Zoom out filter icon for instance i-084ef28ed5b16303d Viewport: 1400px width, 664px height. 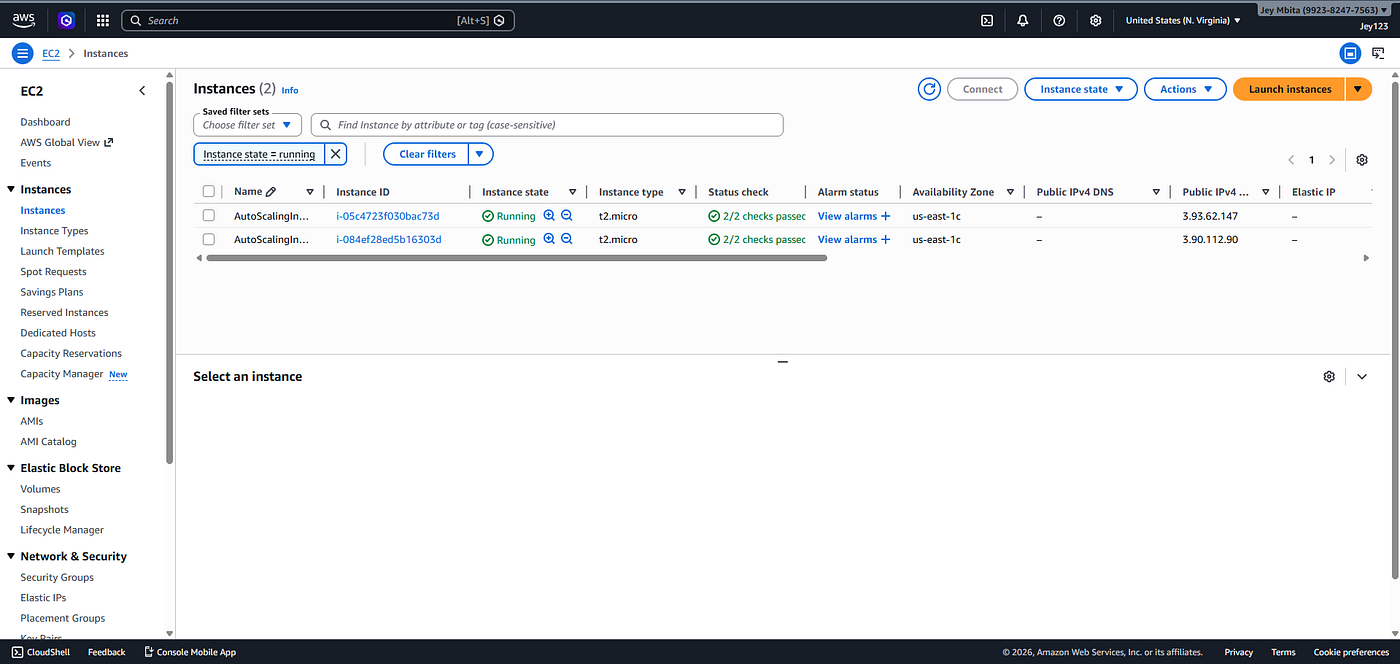point(567,239)
